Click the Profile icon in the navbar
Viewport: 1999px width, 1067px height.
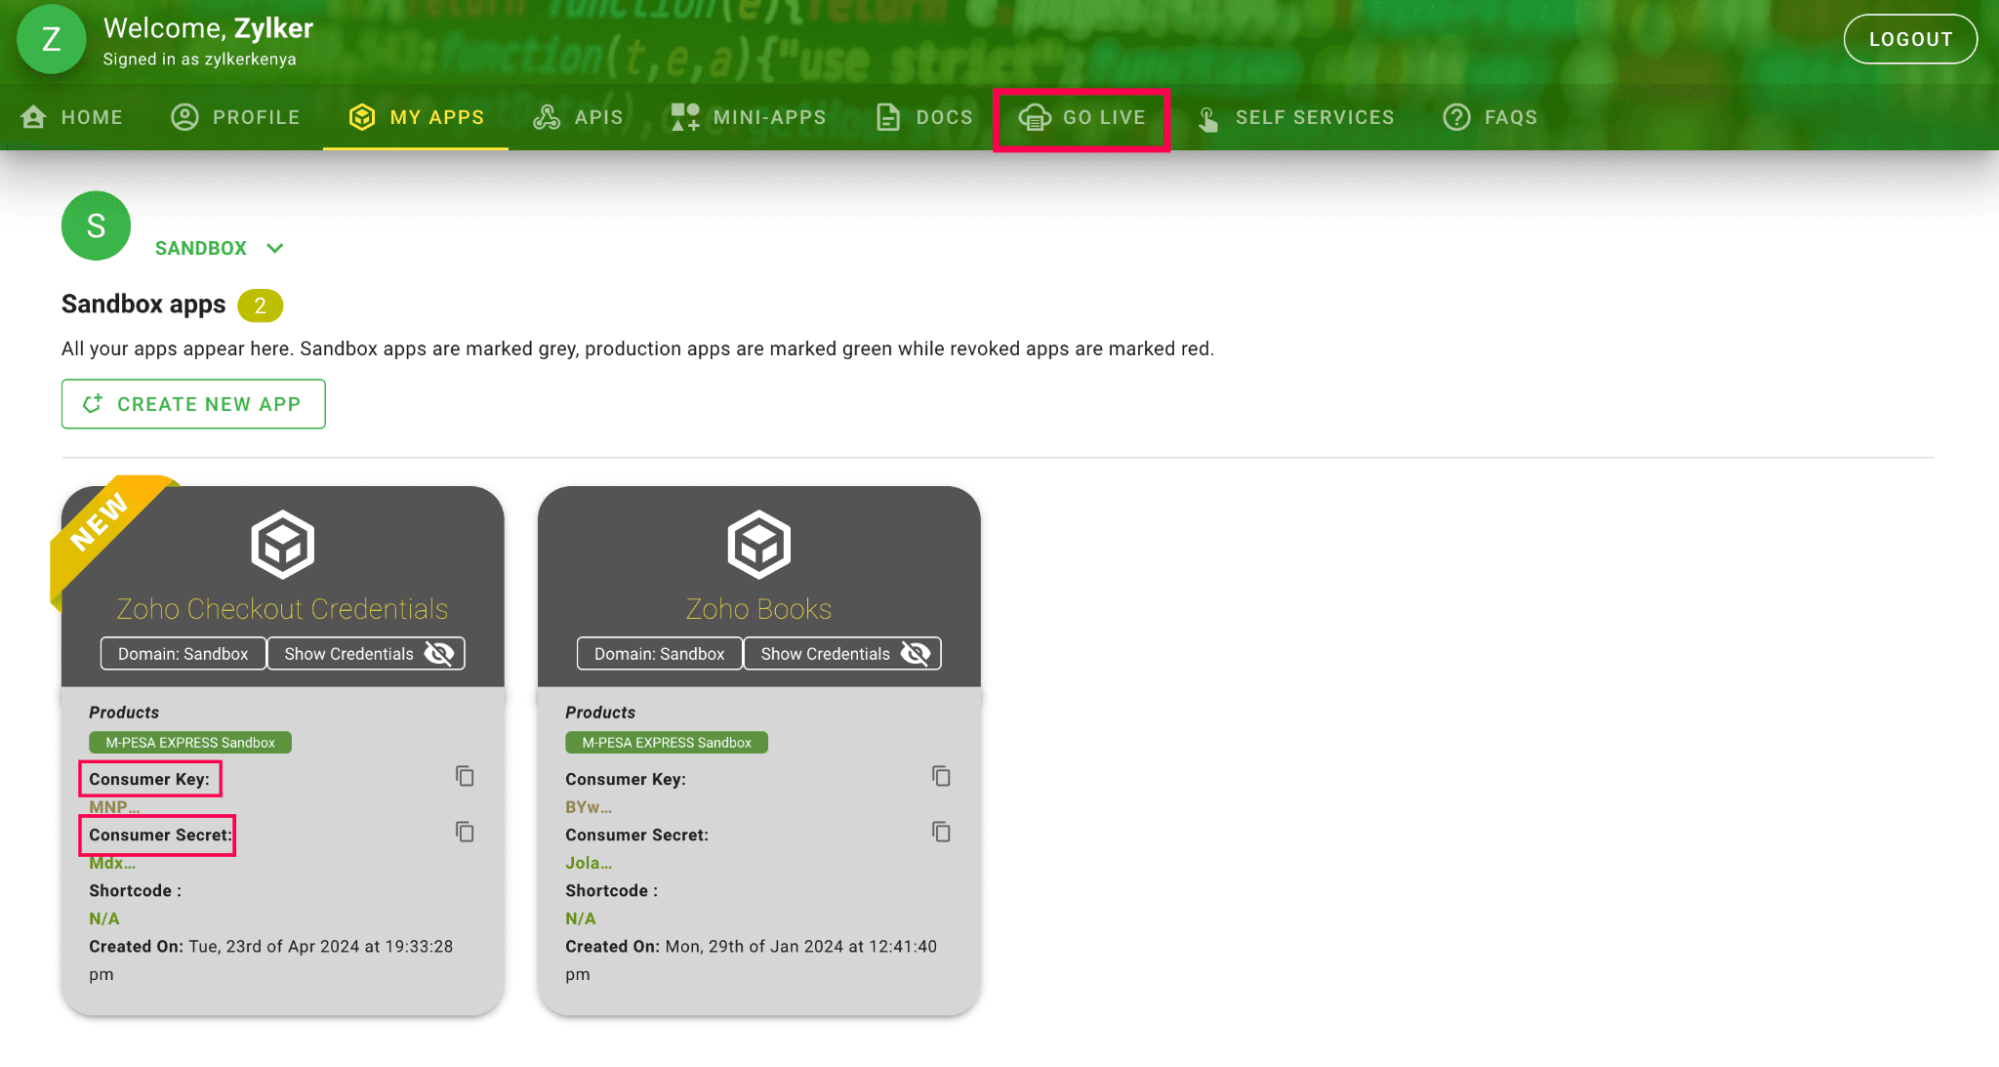pyautogui.click(x=184, y=117)
